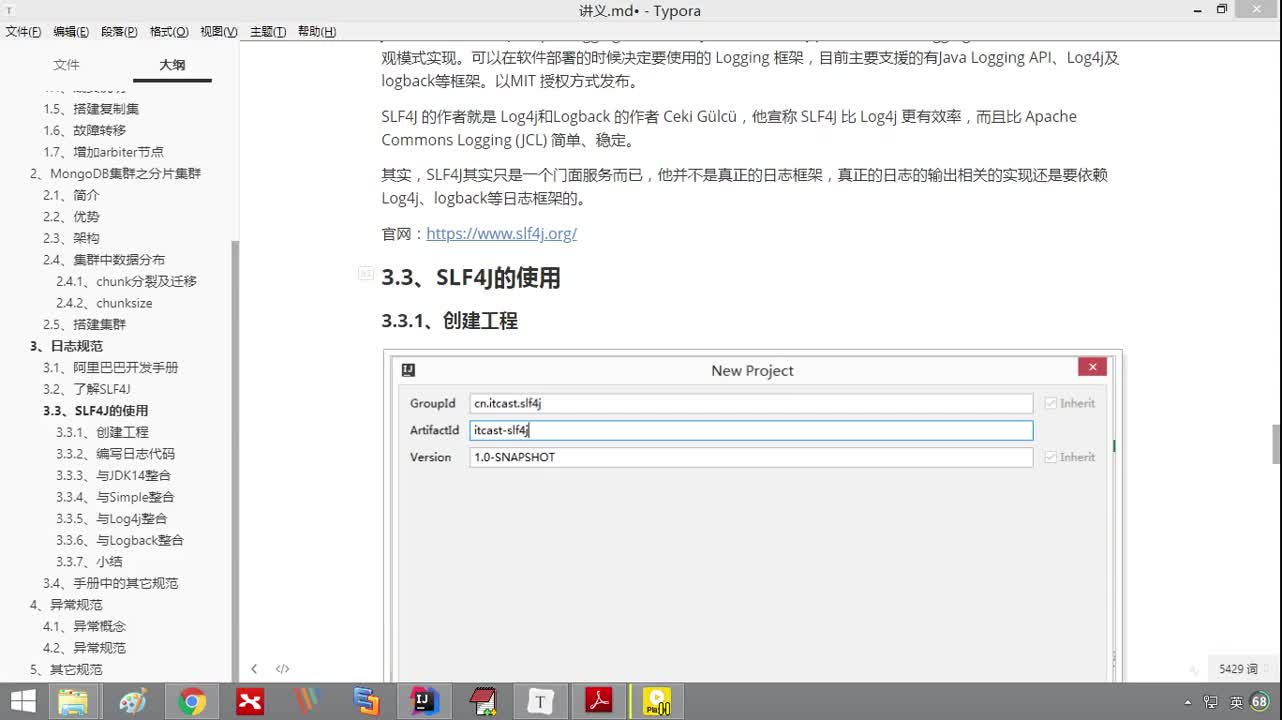Open the https://www.slf4j.org/ link
This screenshot has width=1282, height=720.
[501, 234]
